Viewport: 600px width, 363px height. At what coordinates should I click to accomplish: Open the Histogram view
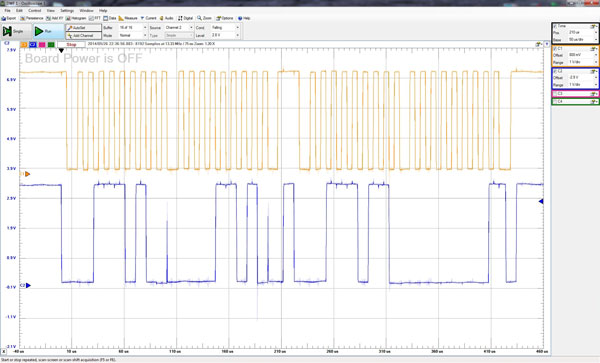(x=76, y=18)
